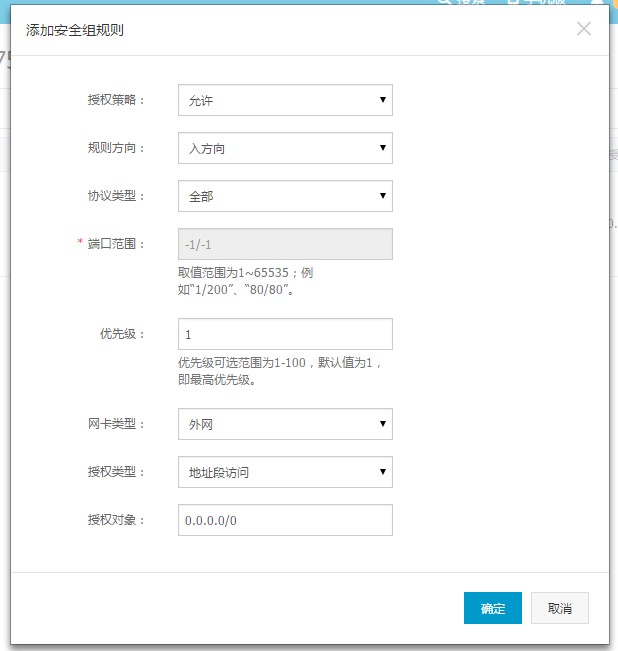Click the 端口范围 required field label
The image size is (618, 651).
116,244
